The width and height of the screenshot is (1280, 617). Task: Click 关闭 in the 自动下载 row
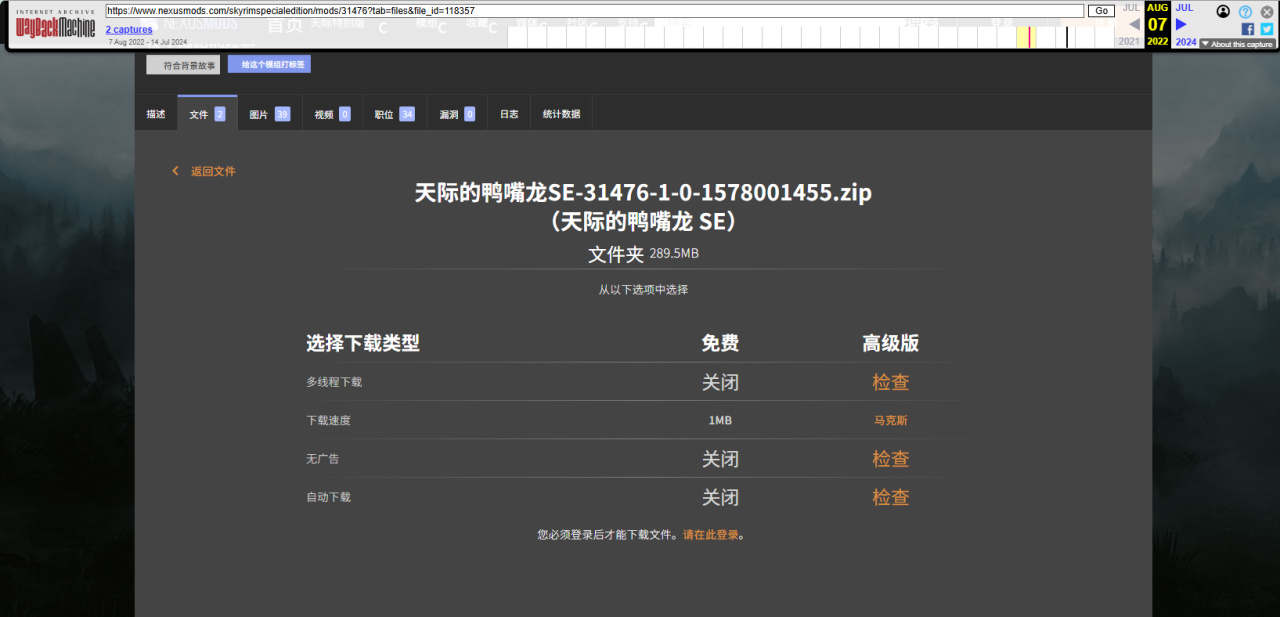click(720, 497)
